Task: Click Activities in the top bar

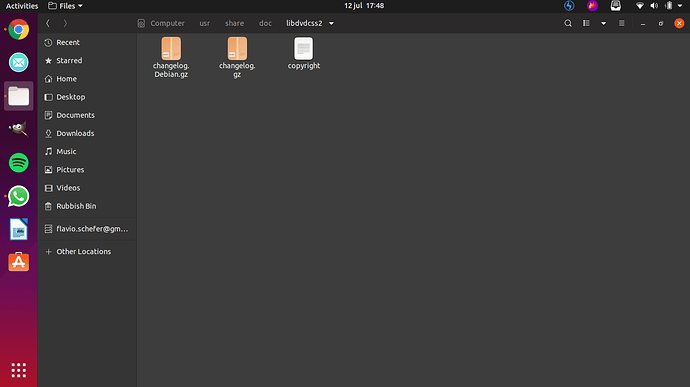Action: pyautogui.click(x=22, y=6)
